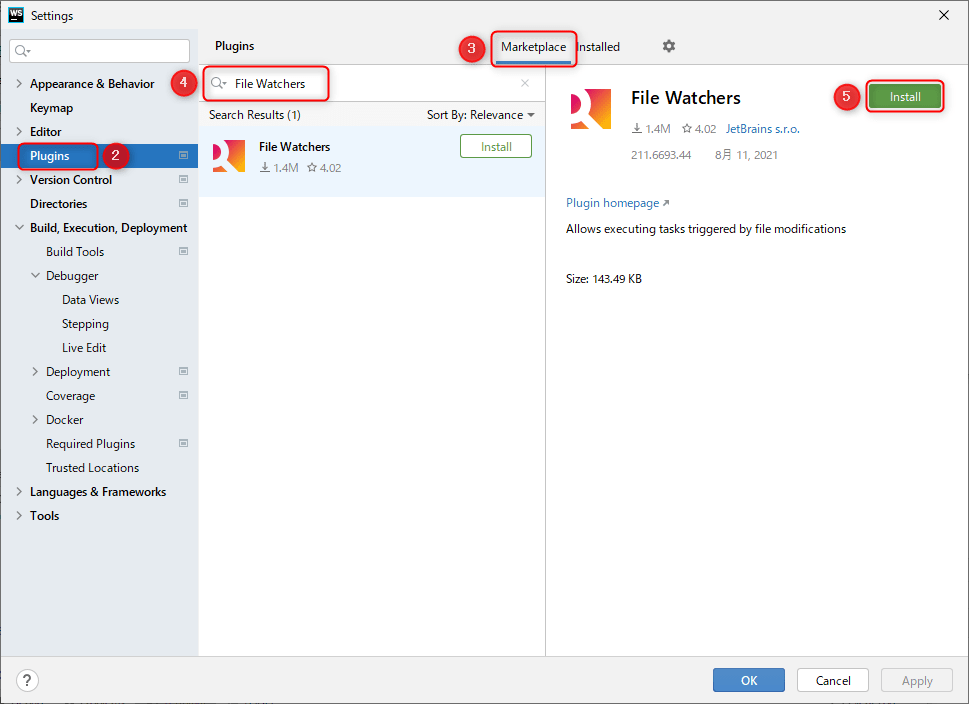The height and width of the screenshot is (704, 969).
Task: Click the plugins gear settings icon
Action: [669, 46]
